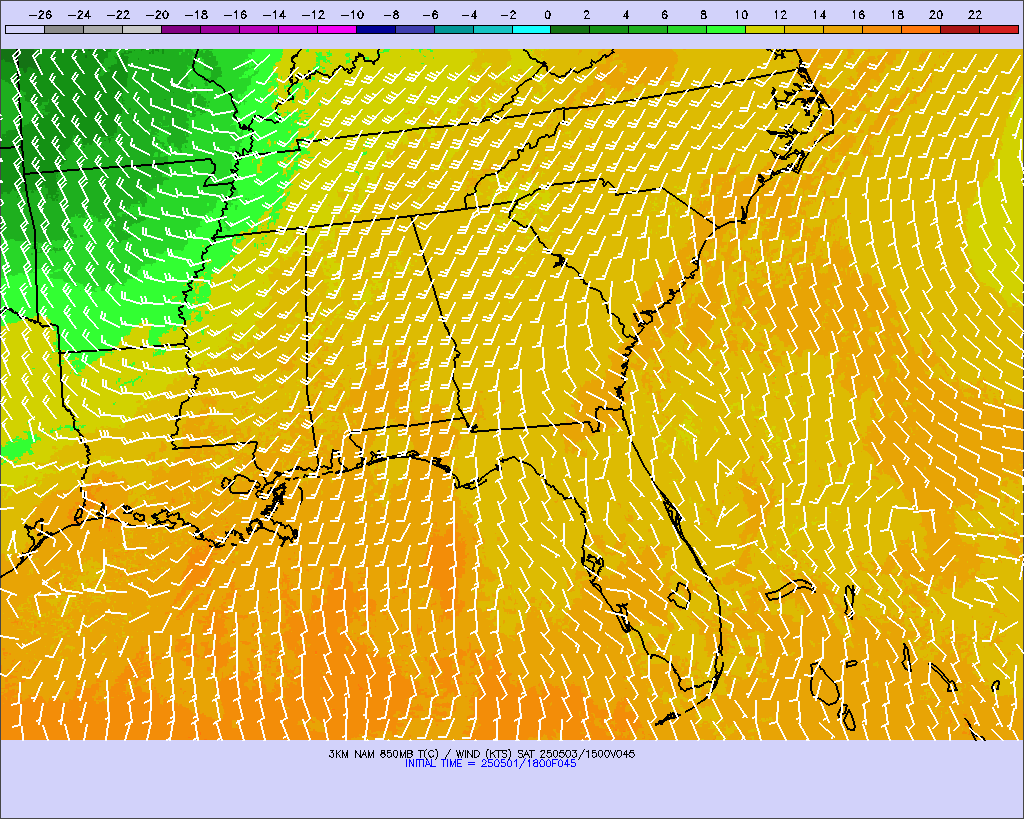The height and width of the screenshot is (819, 1024).
Task: Click the -4 legend label
Action: (x=469, y=15)
